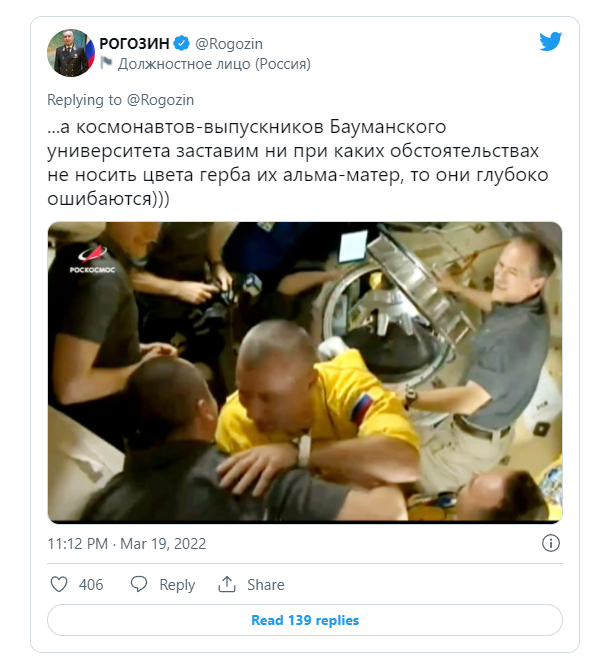Click the Должностное лицо (Россия) label
Viewport: 615px width, 665px height.
tap(214, 64)
